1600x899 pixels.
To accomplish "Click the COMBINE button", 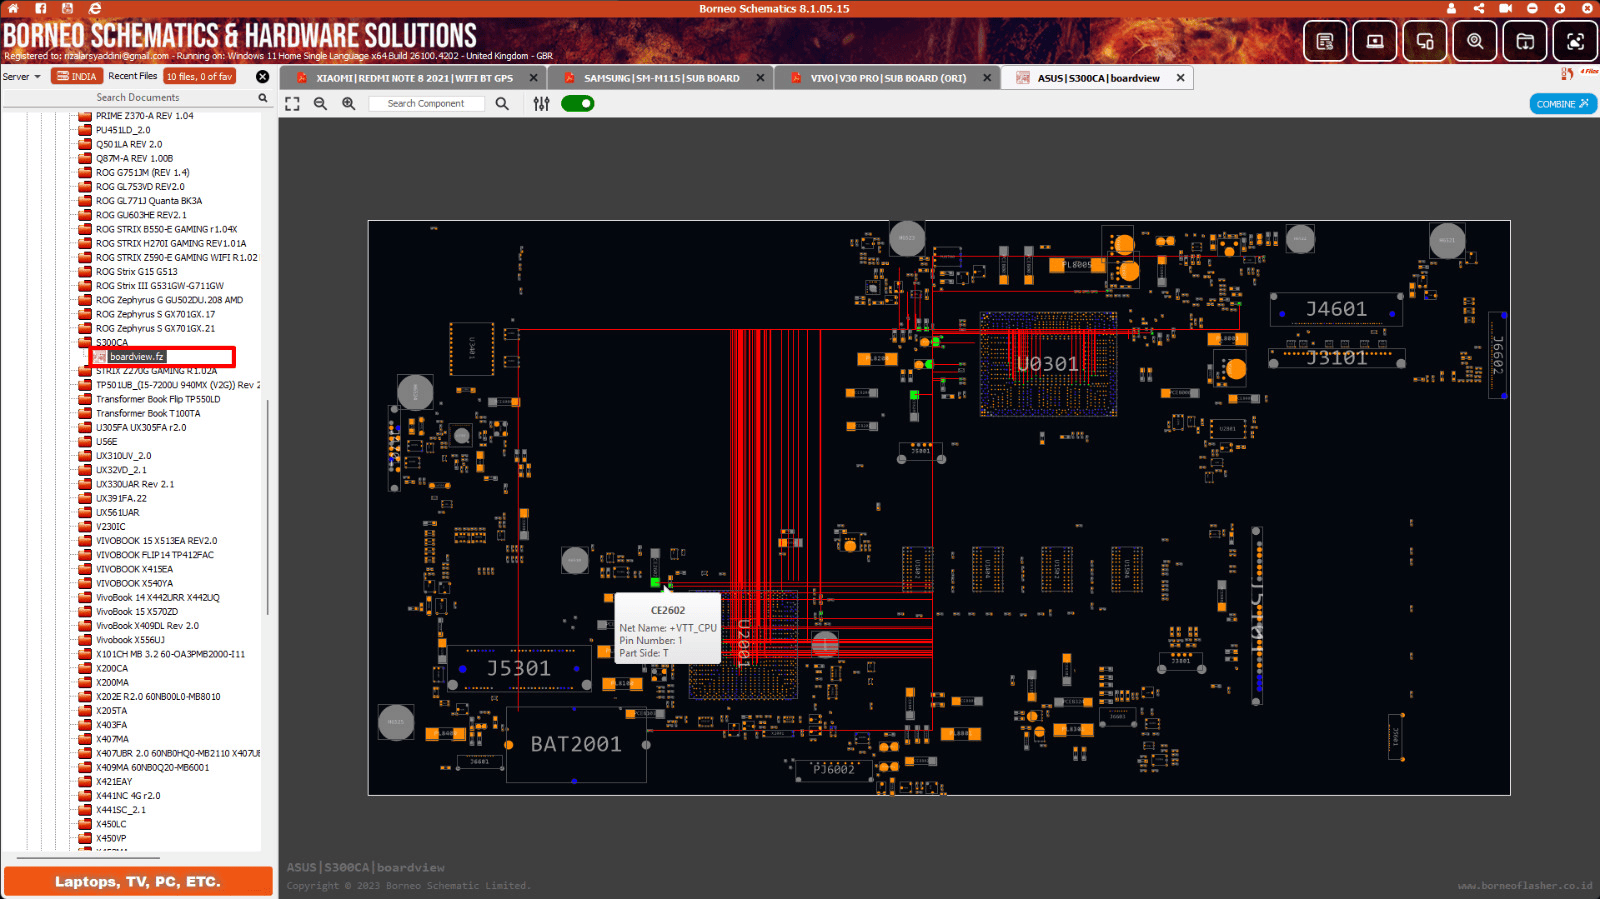I will [x=1562, y=104].
